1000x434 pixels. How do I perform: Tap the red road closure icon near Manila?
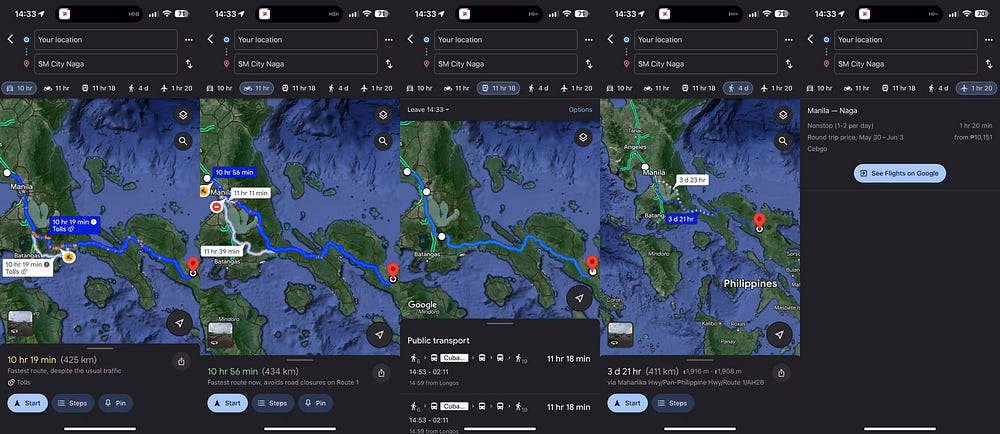[x=217, y=206]
